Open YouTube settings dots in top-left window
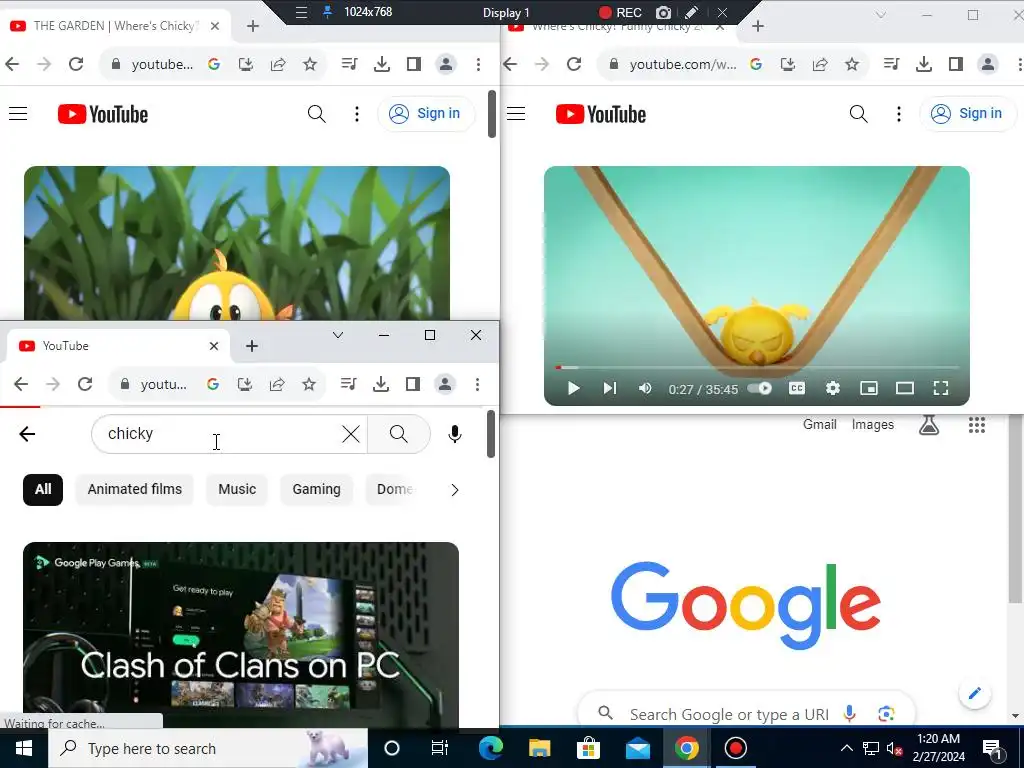The image size is (1024, 768). [x=357, y=114]
